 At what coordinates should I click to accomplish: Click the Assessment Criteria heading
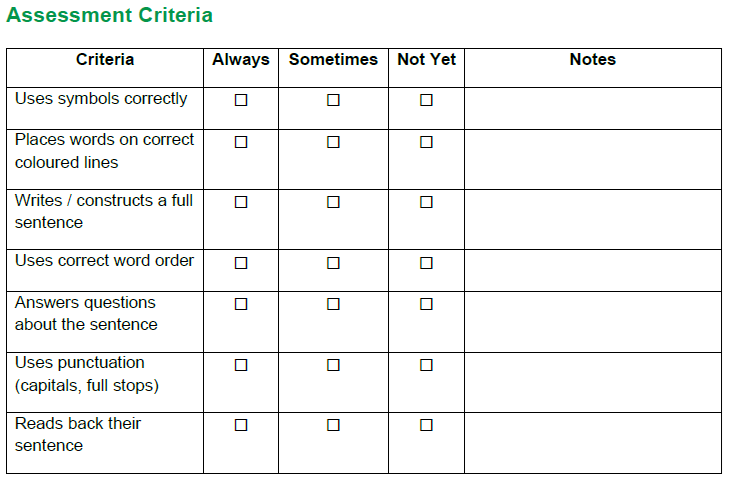click(109, 16)
